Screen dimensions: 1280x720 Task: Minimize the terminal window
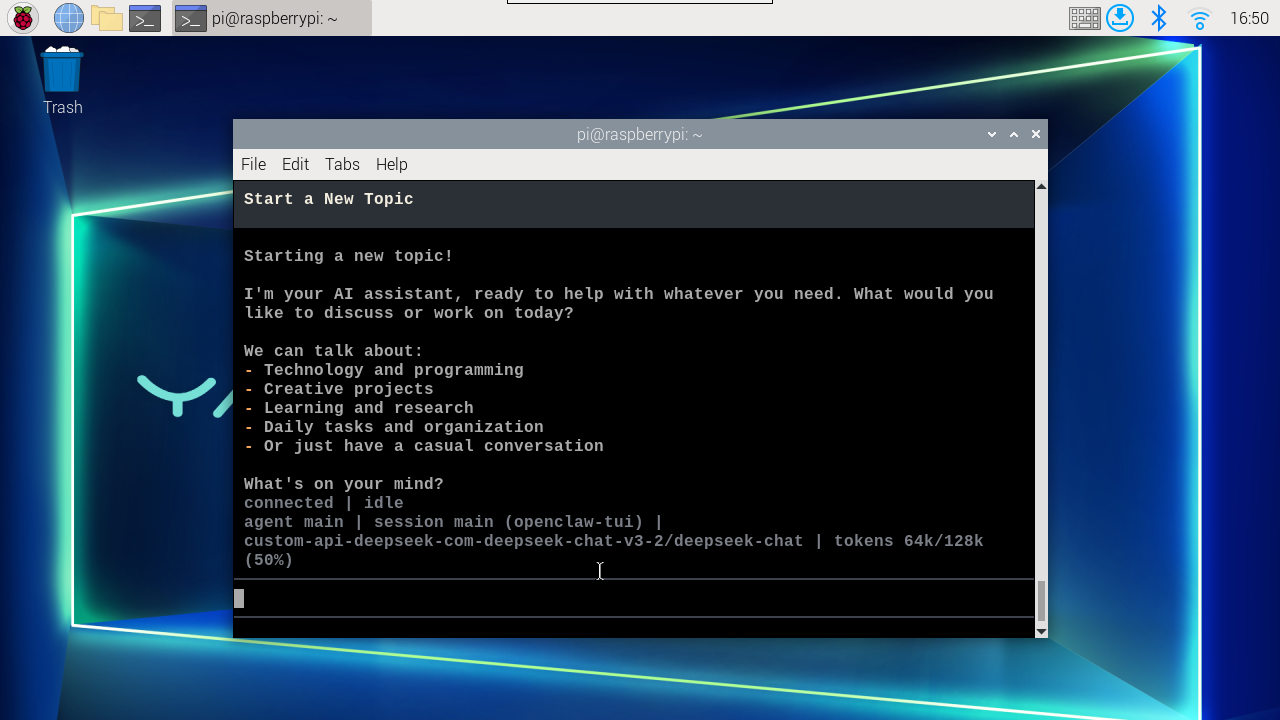(x=992, y=134)
